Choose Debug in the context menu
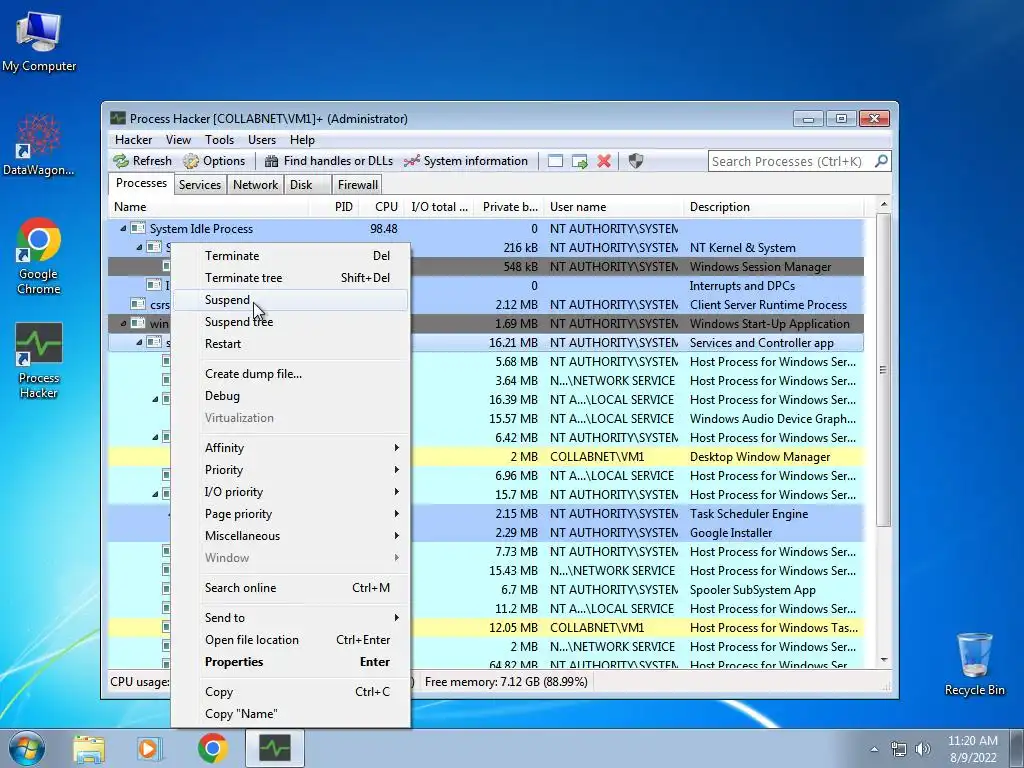The height and width of the screenshot is (768, 1024). pyautogui.click(x=291, y=396)
